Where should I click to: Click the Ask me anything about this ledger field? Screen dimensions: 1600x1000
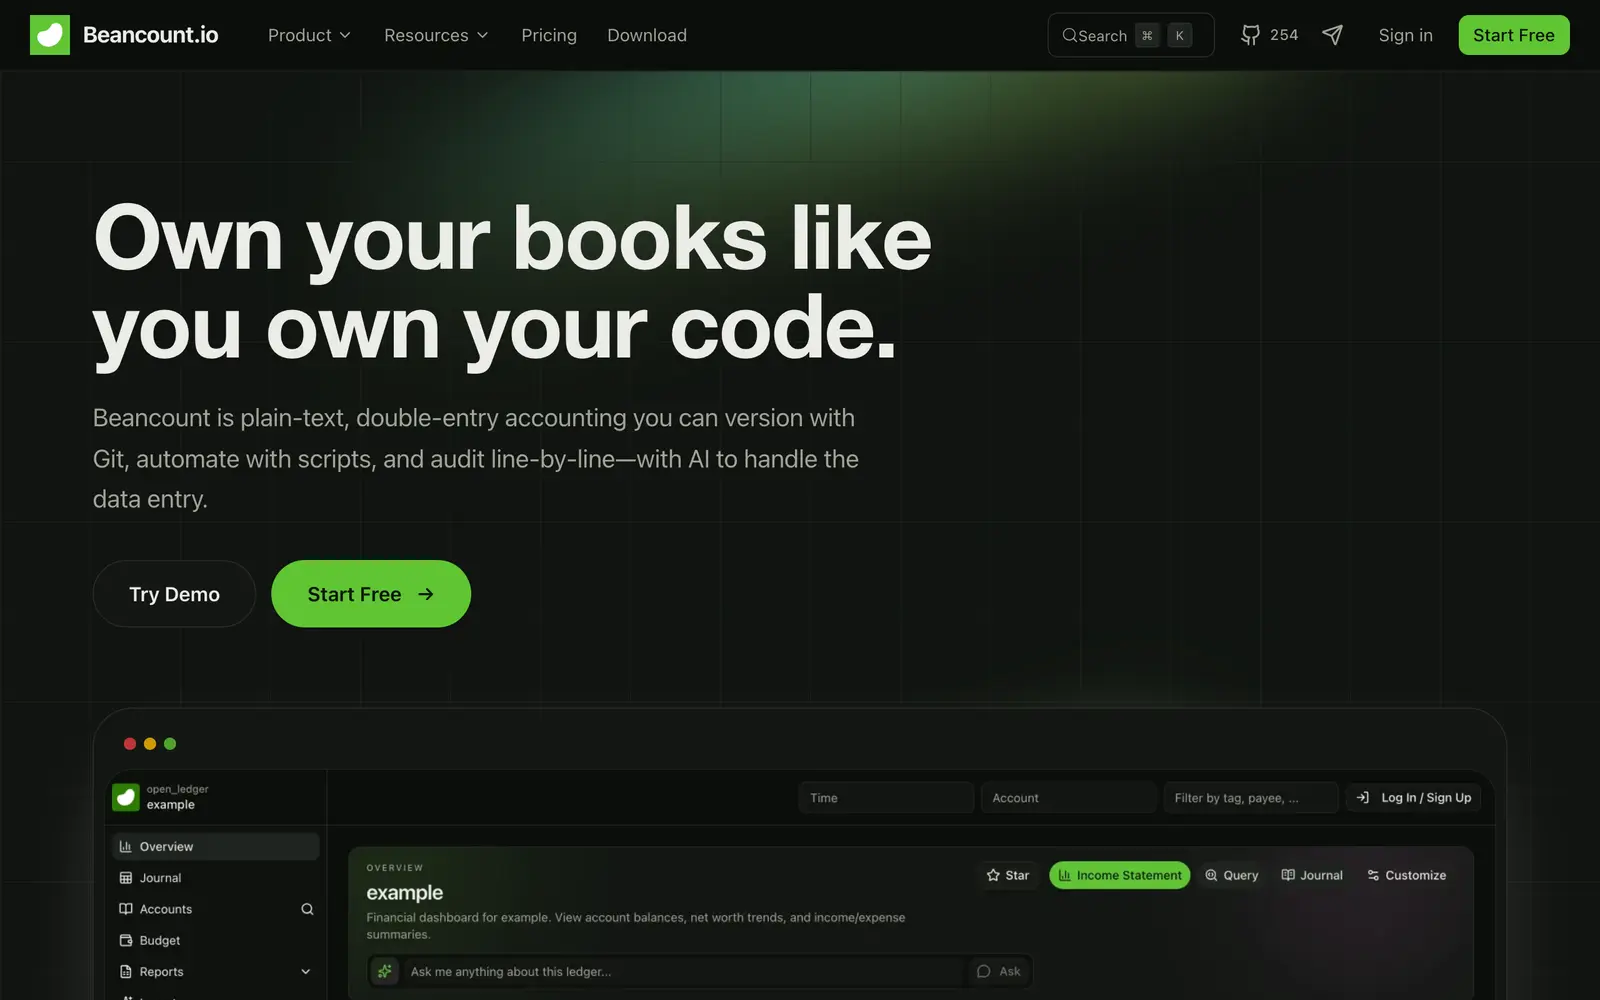pos(685,971)
